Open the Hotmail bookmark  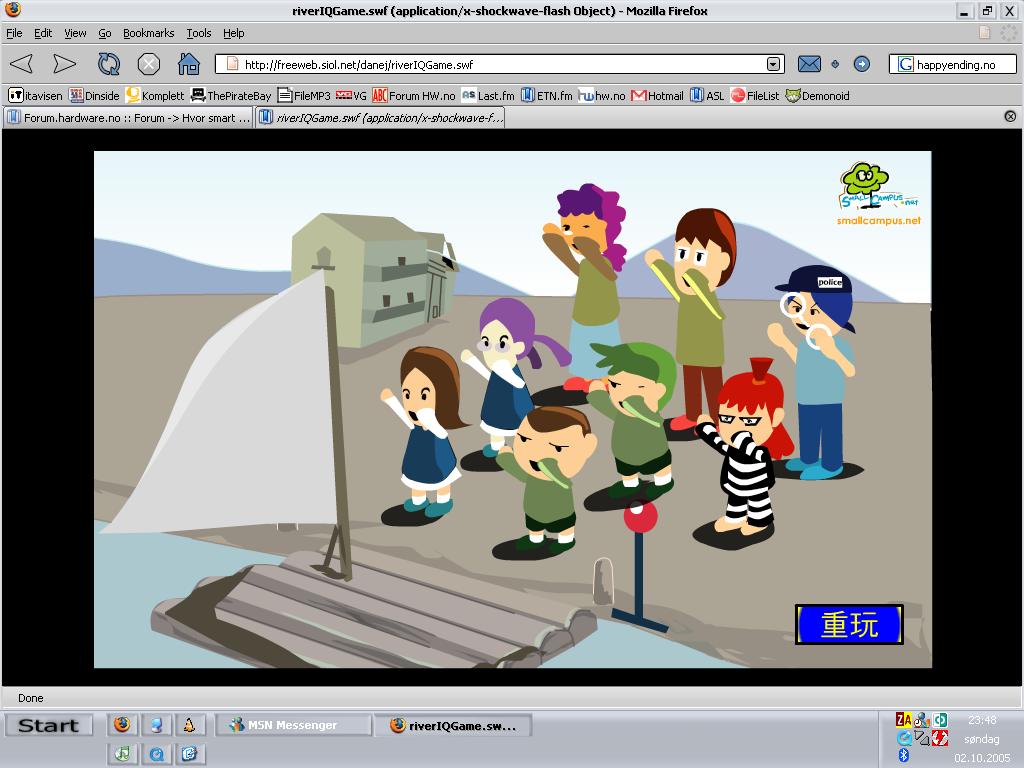tap(658, 95)
